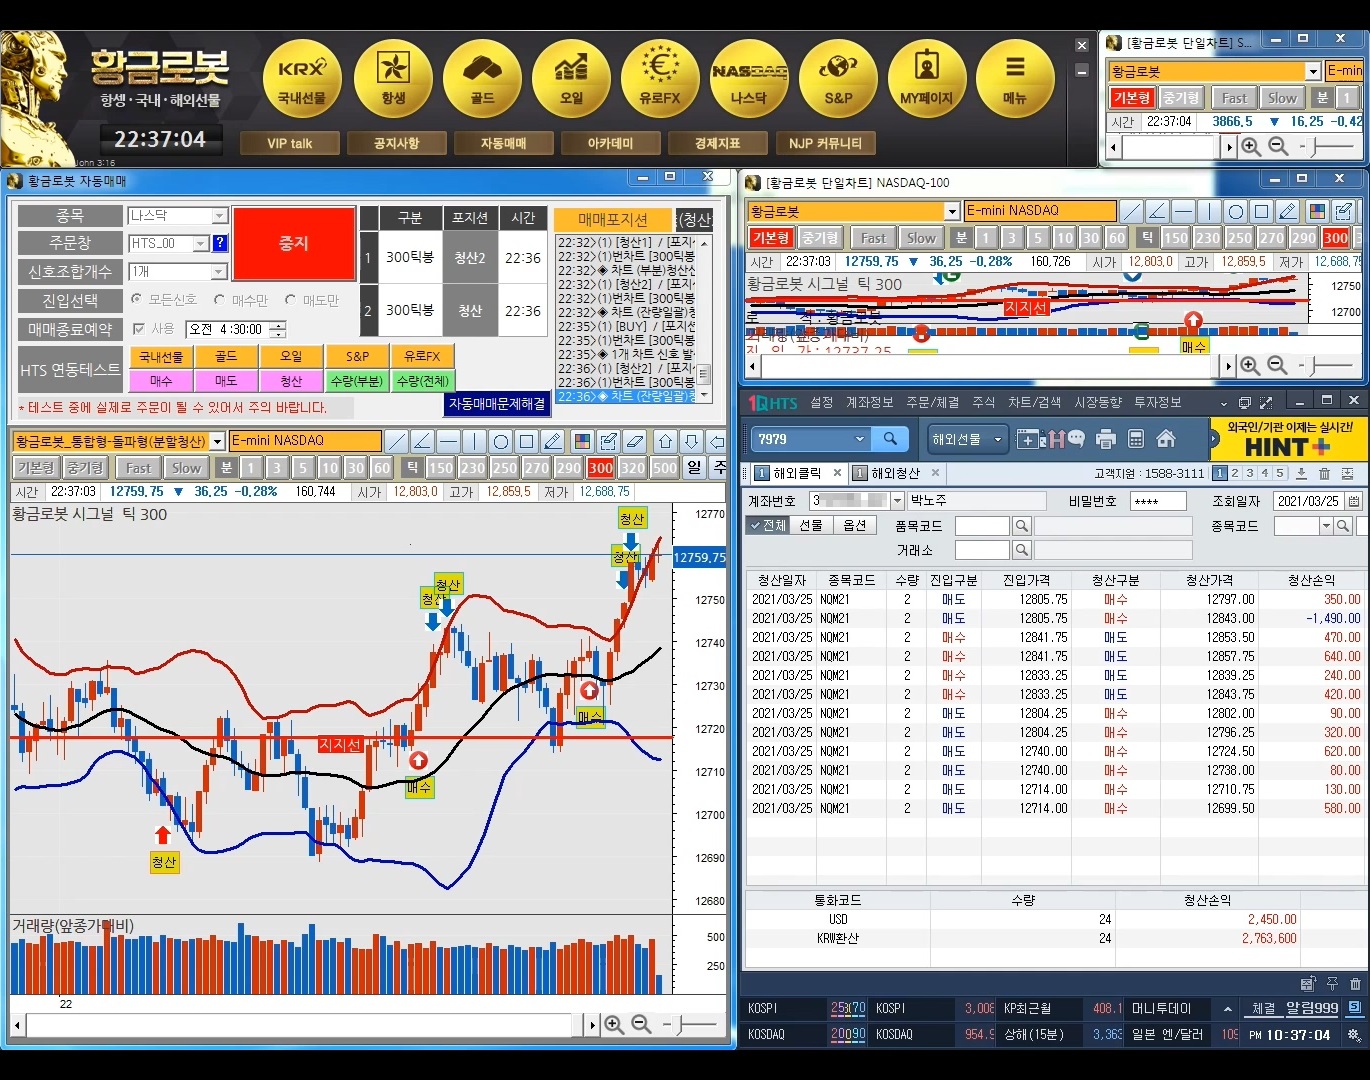The height and width of the screenshot is (1080, 1370).
Task: Click the home icon in 1Q HTS toolbar
Action: point(1165,439)
